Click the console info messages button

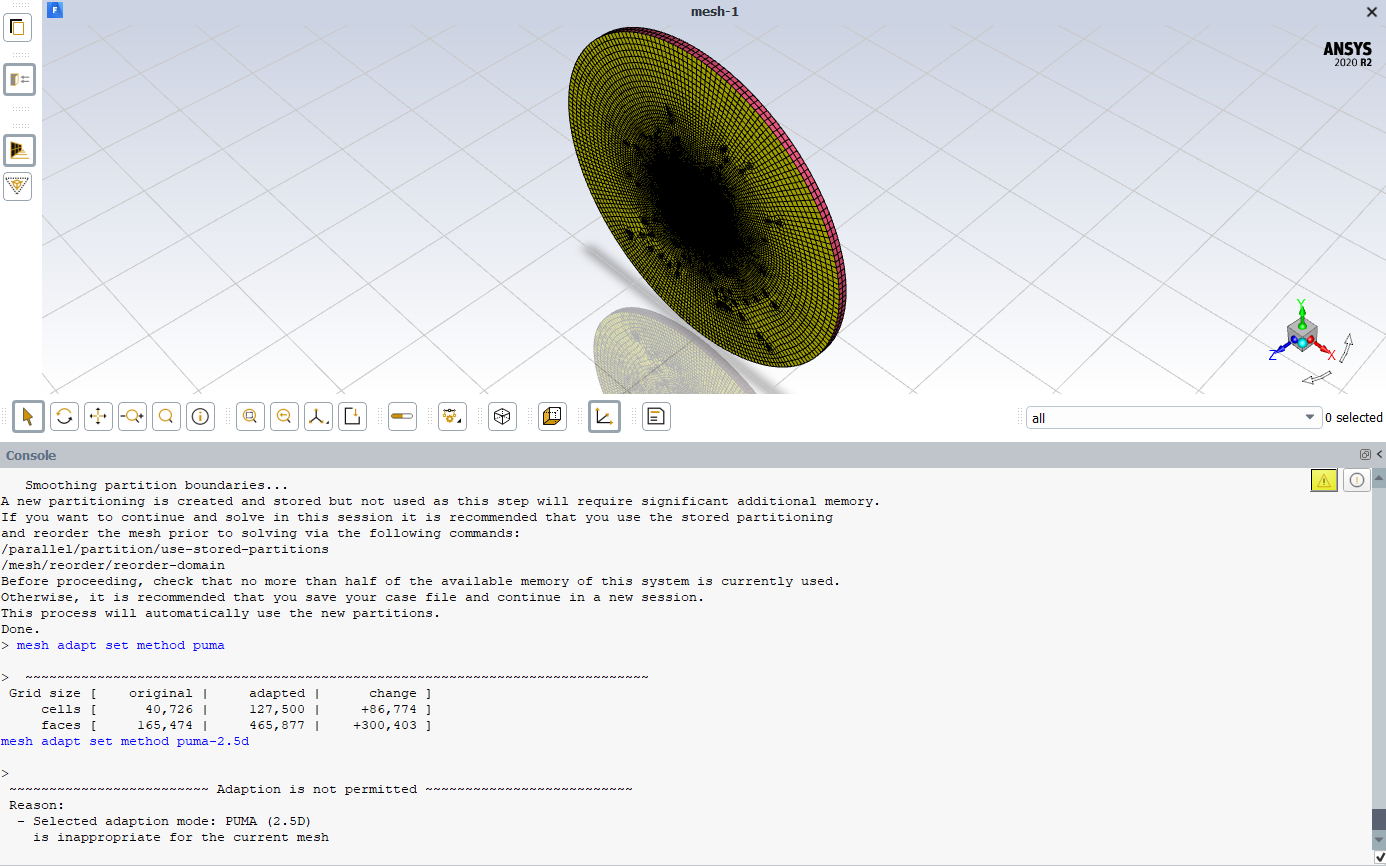point(1356,481)
